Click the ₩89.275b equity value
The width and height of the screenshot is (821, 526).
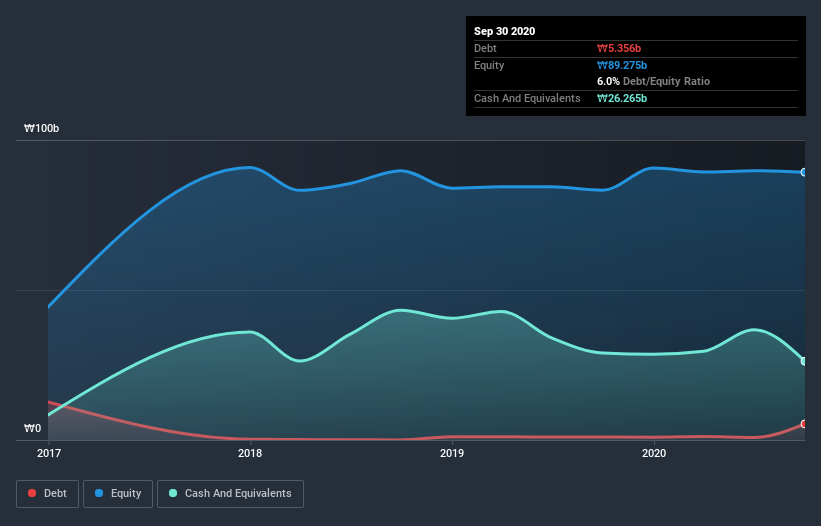(x=622, y=65)
